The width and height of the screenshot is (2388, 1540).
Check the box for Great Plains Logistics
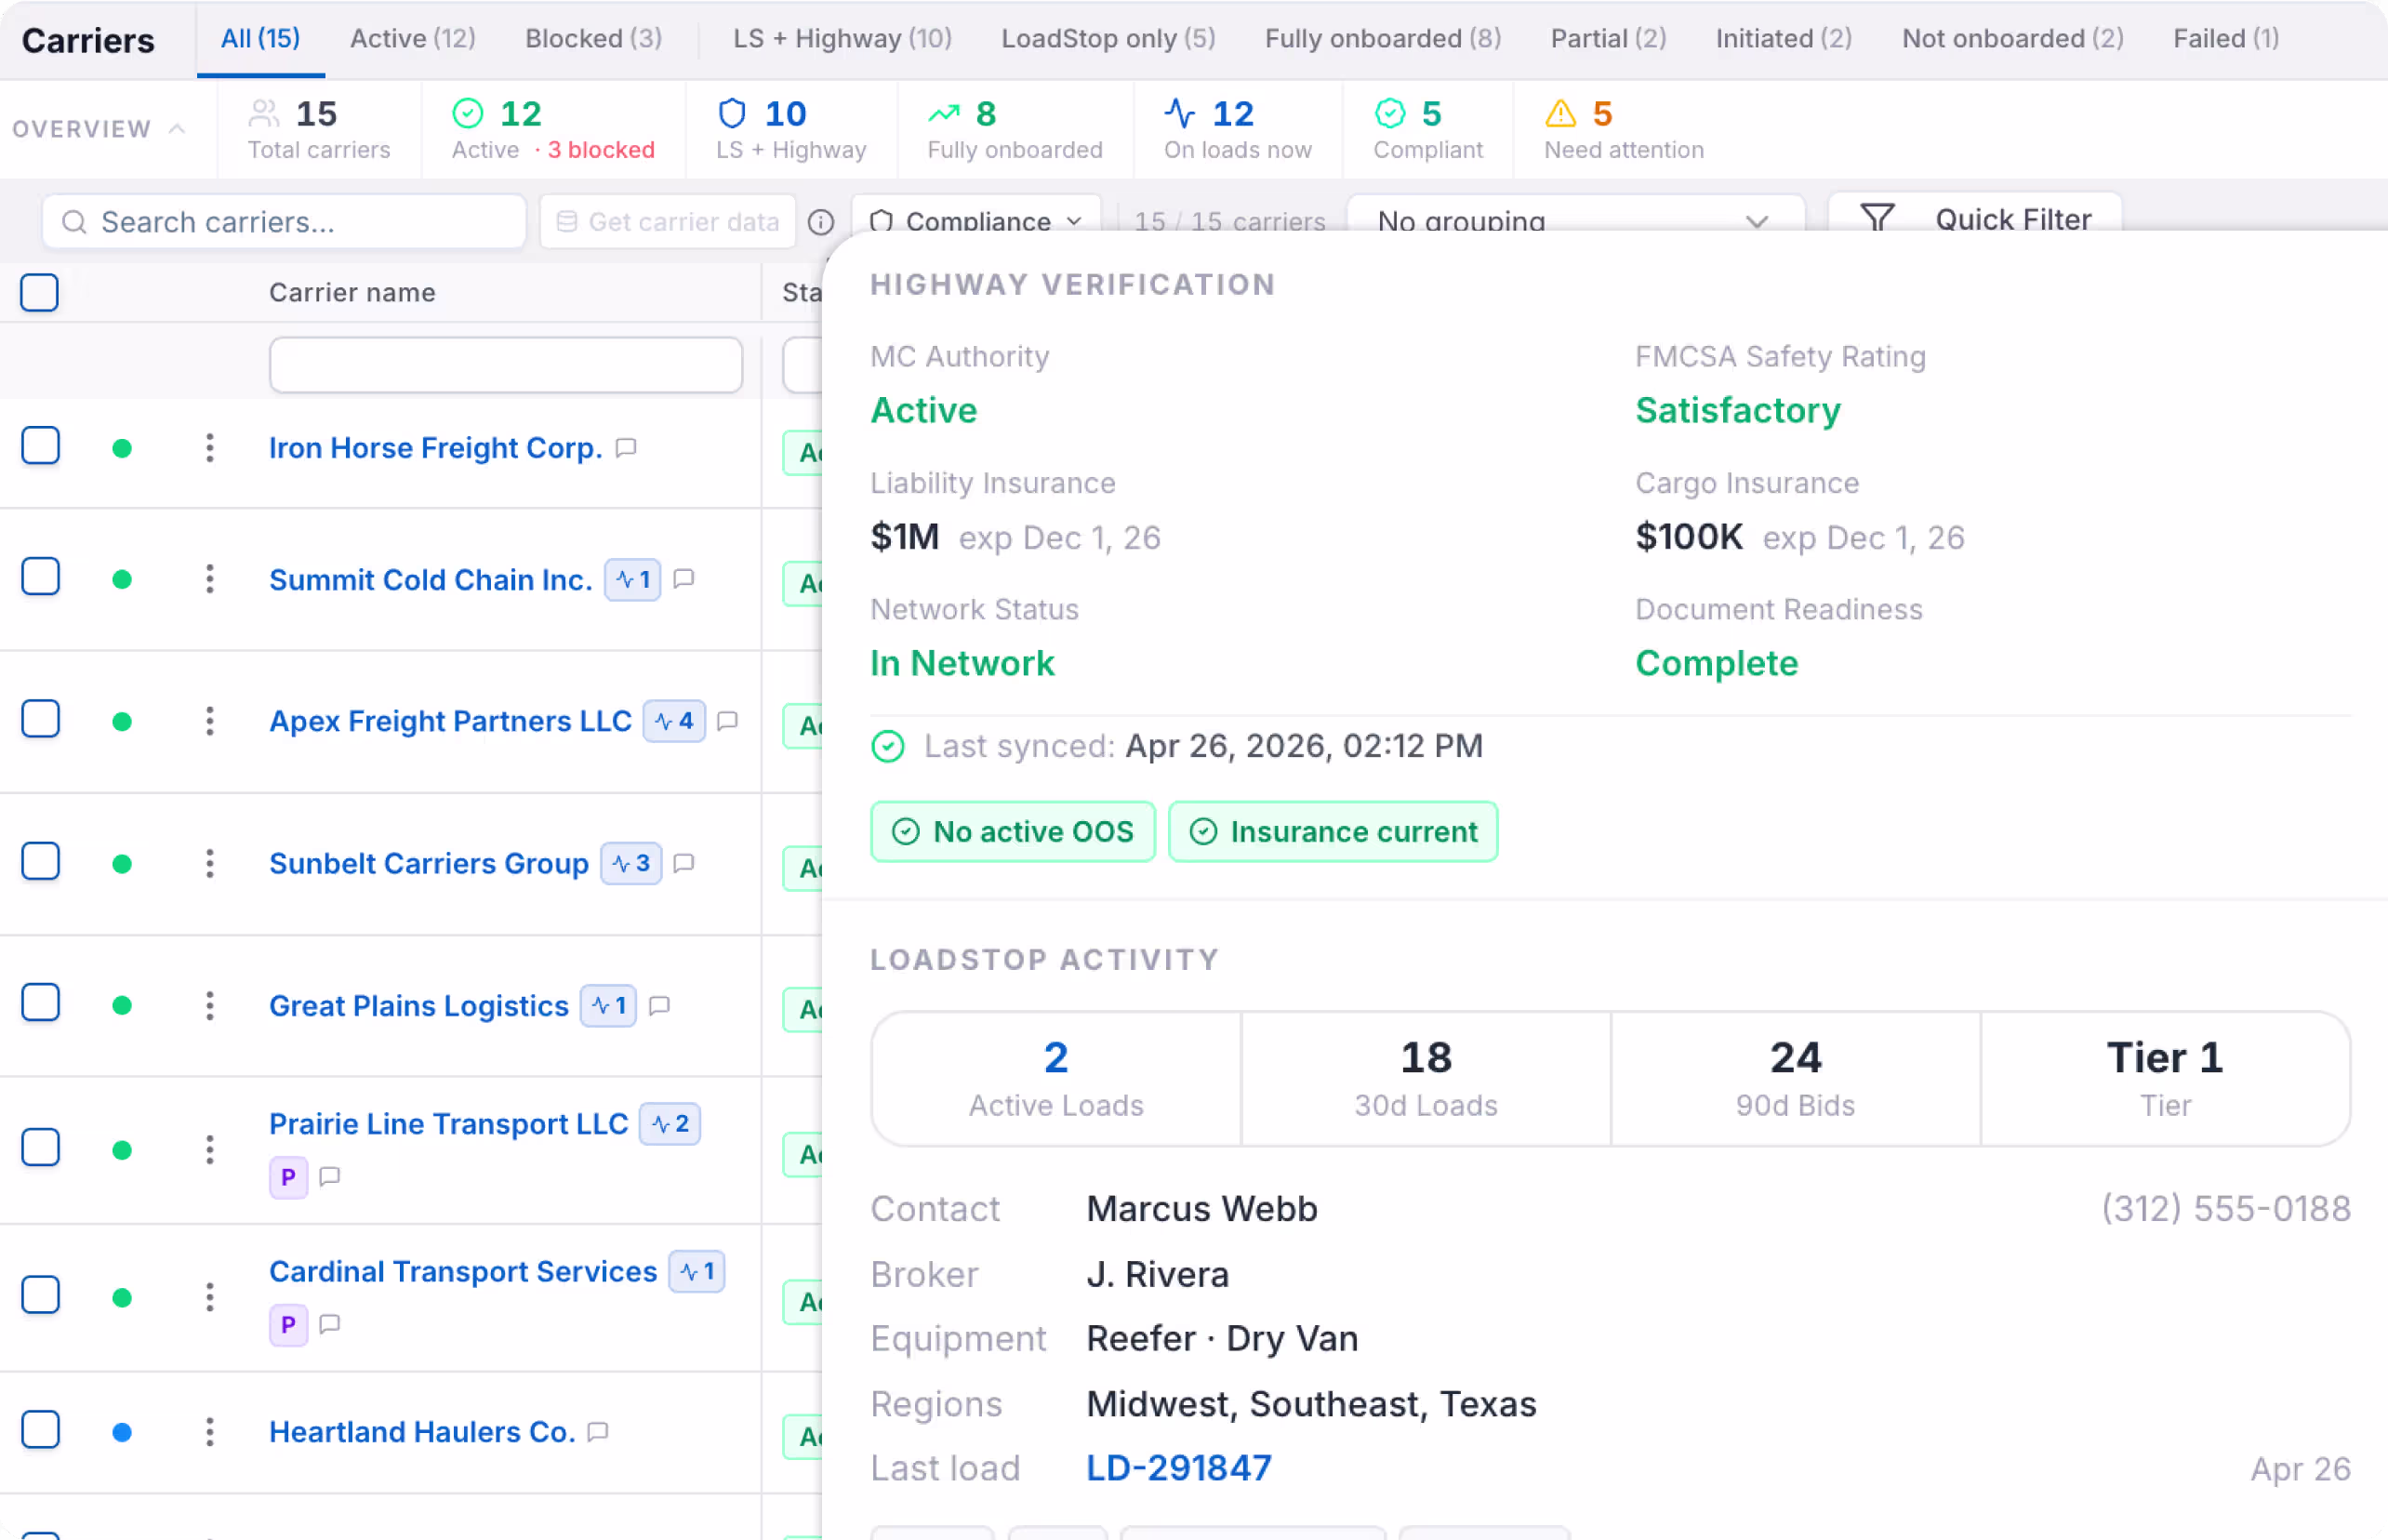pos(40,1003)
